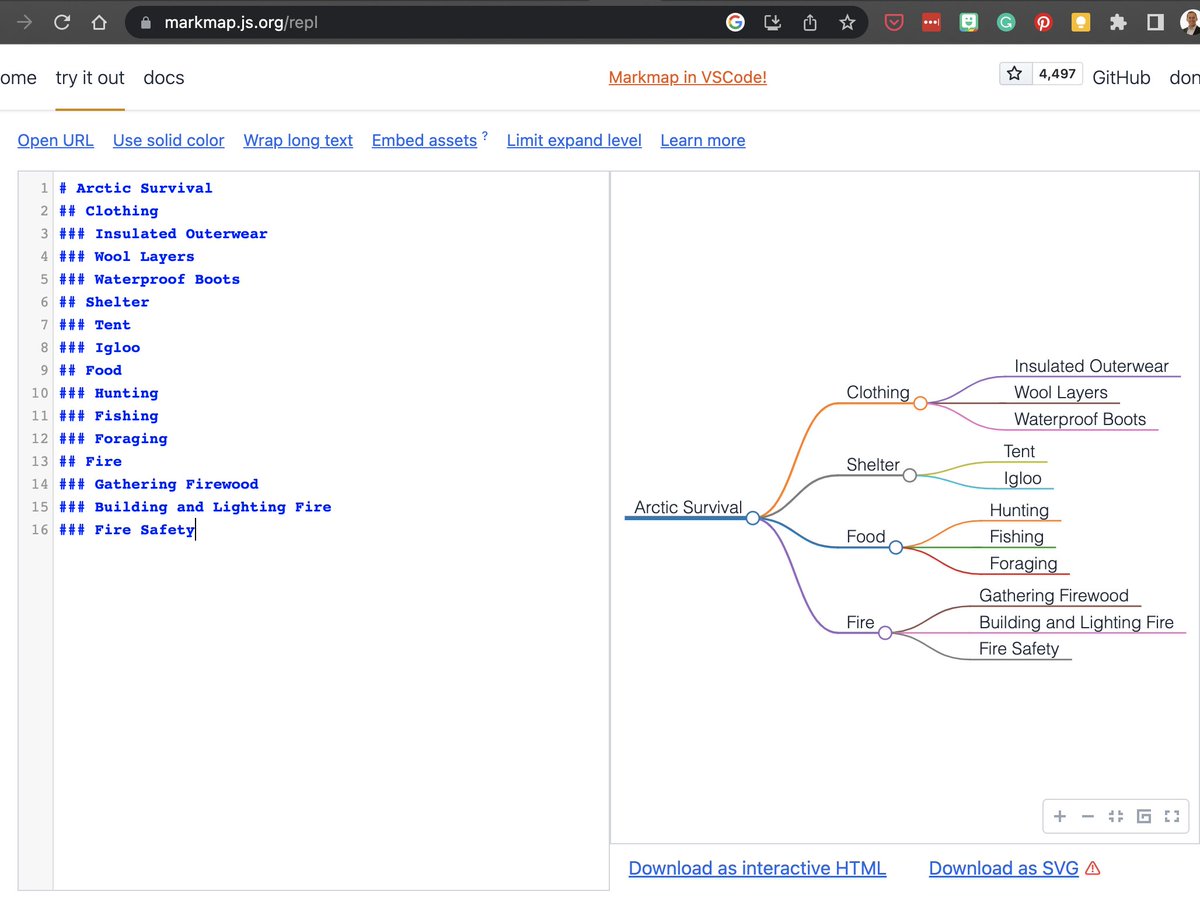1200x905 pixels.
Task: Open the try it out tab
Action: [90, 77]
